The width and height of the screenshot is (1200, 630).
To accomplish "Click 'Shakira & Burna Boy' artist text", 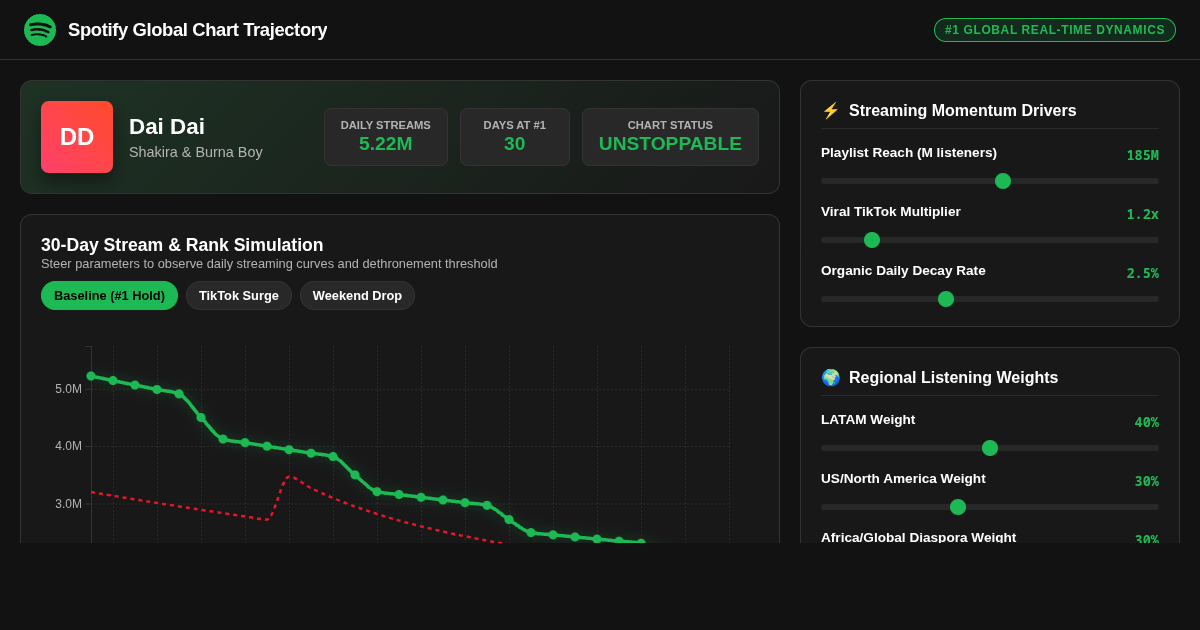I will 196,152.
